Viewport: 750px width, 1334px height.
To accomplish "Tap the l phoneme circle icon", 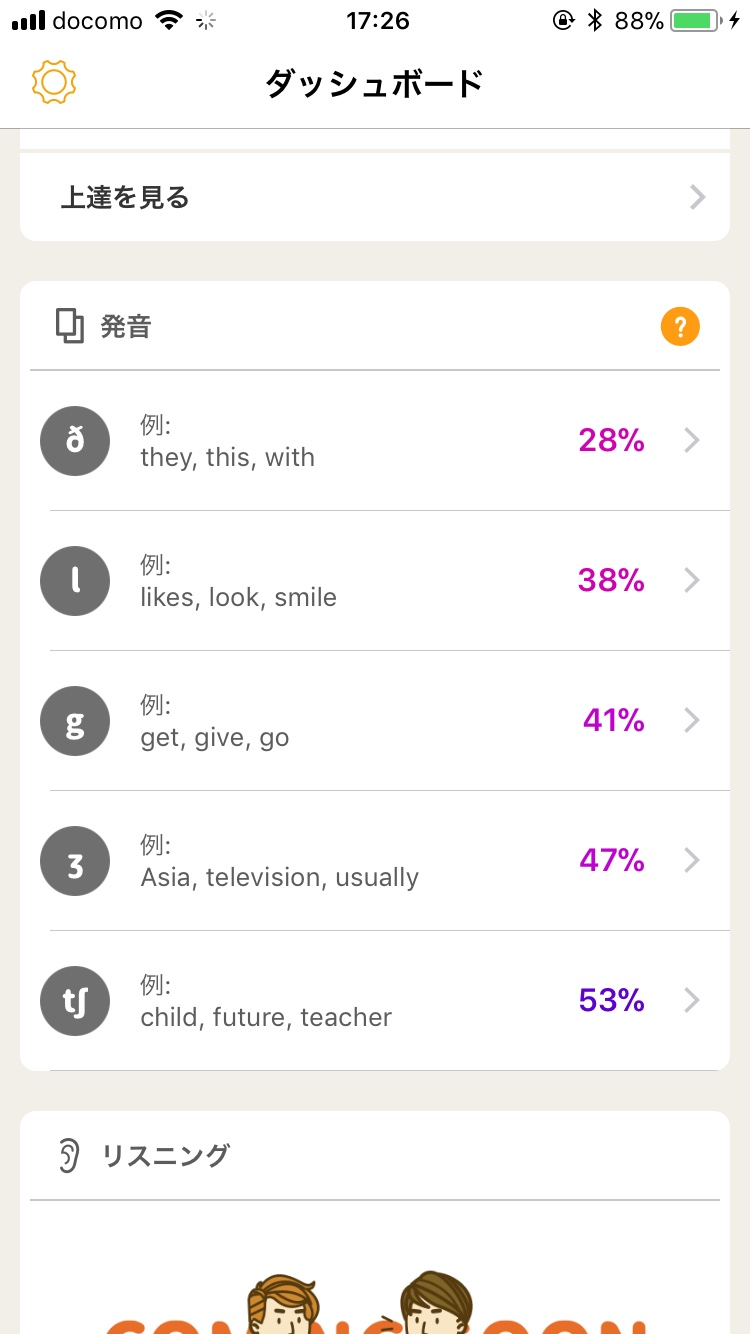I will [x=75, y=581].
